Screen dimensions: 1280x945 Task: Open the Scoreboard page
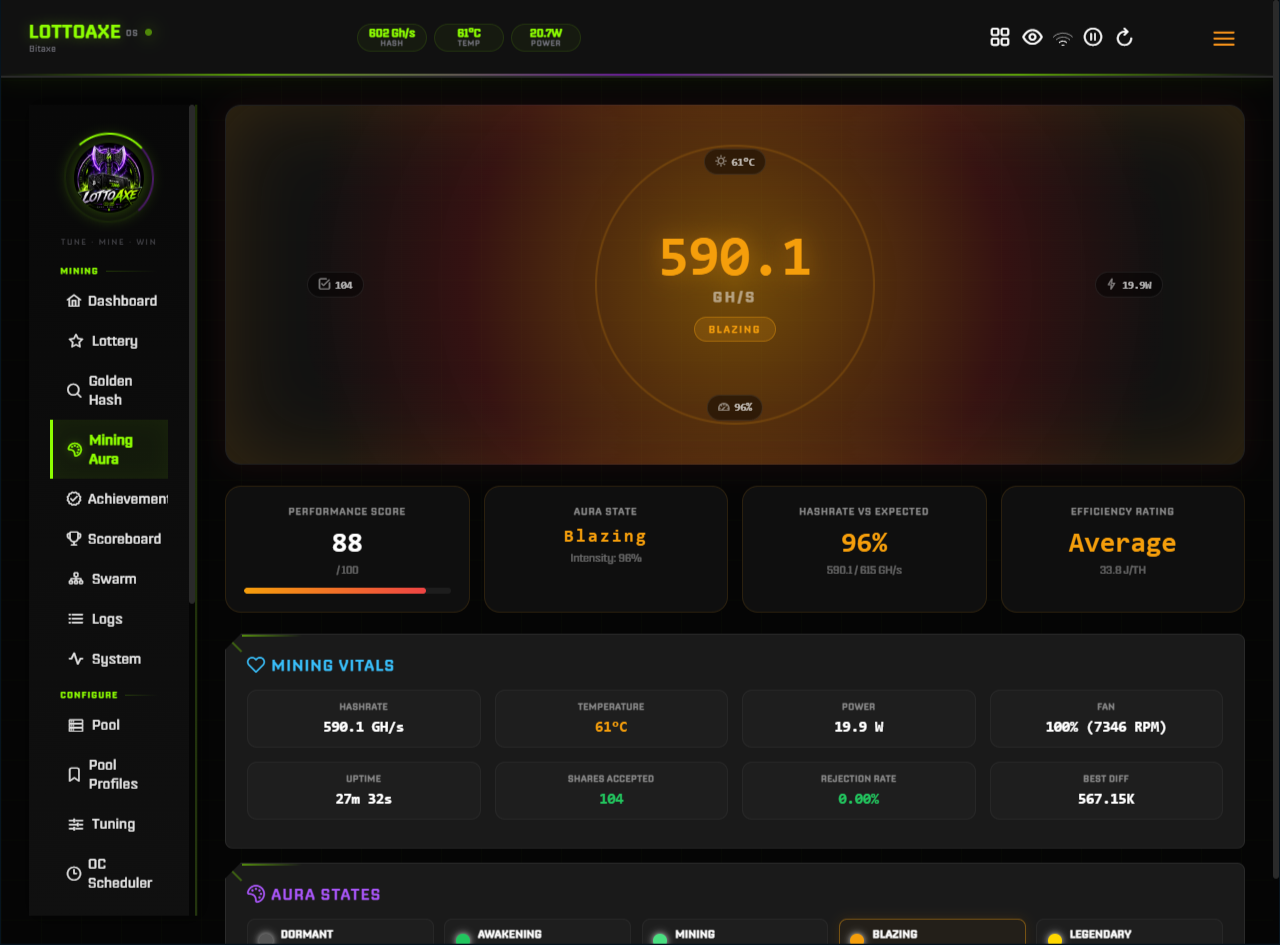(109, 539)
